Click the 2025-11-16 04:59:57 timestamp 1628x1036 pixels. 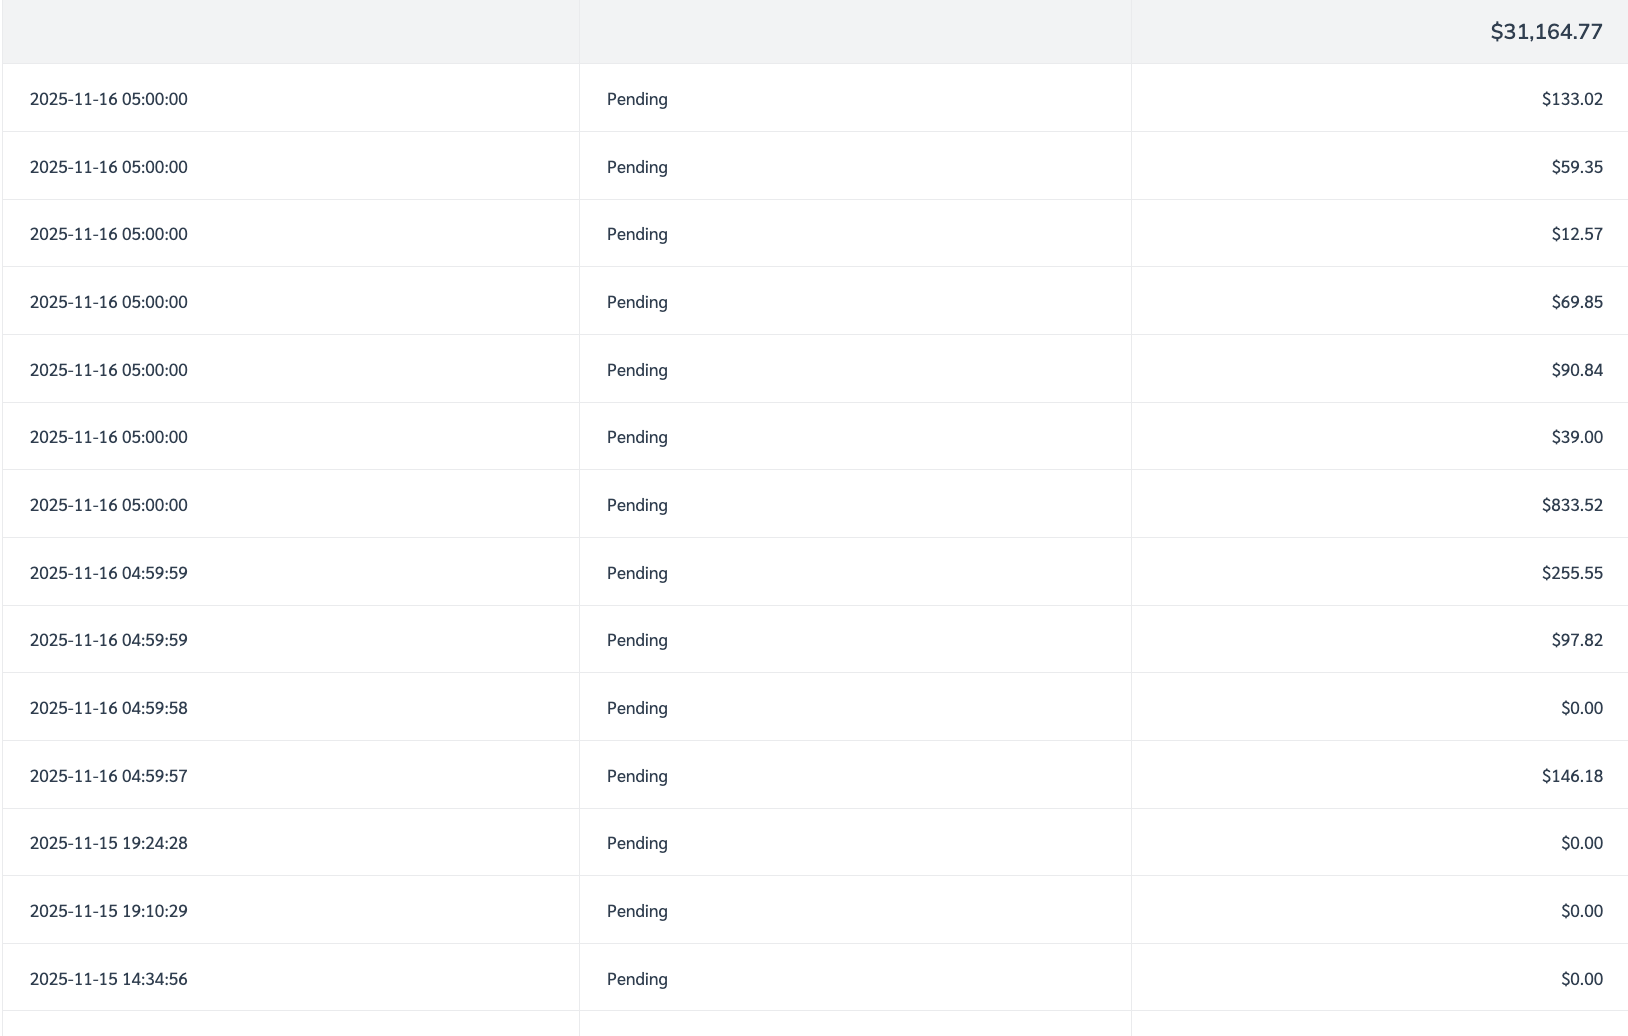[x=108, y=776]
